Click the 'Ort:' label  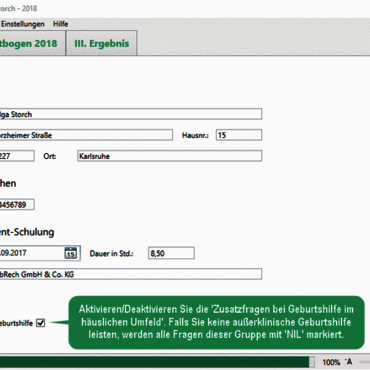click(49, 156)
